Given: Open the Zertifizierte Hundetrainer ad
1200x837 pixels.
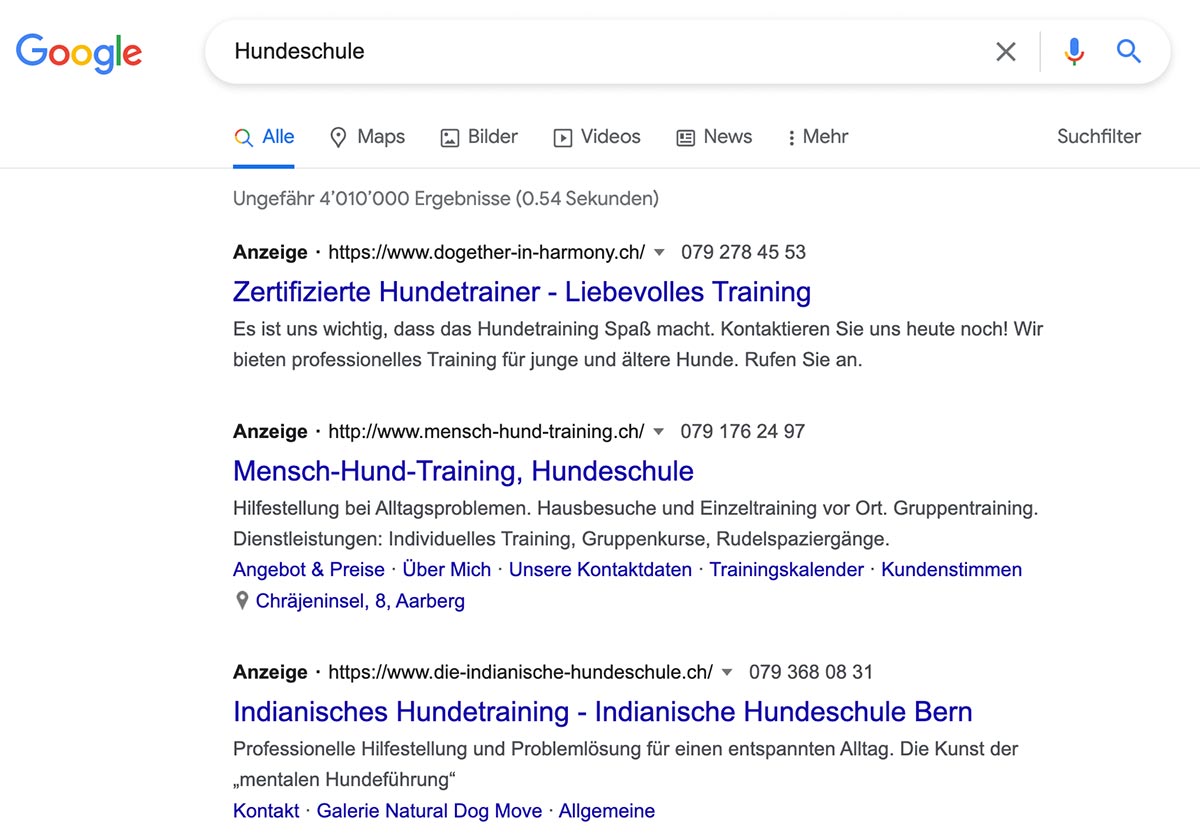Looking at the screenshot, I should click(521, 292).
